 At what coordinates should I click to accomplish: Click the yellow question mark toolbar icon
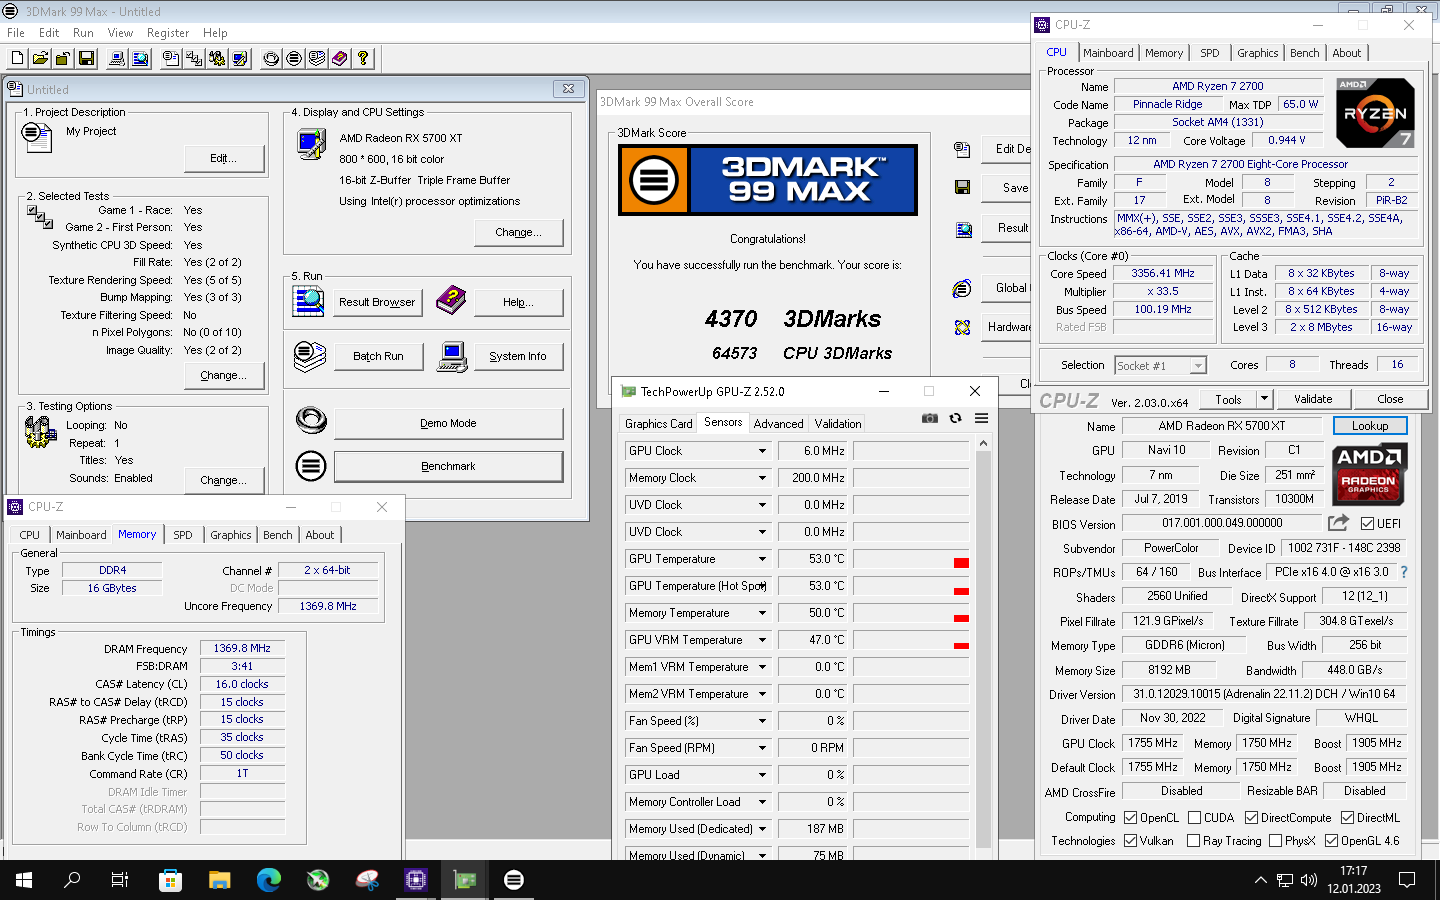(363, 59)
